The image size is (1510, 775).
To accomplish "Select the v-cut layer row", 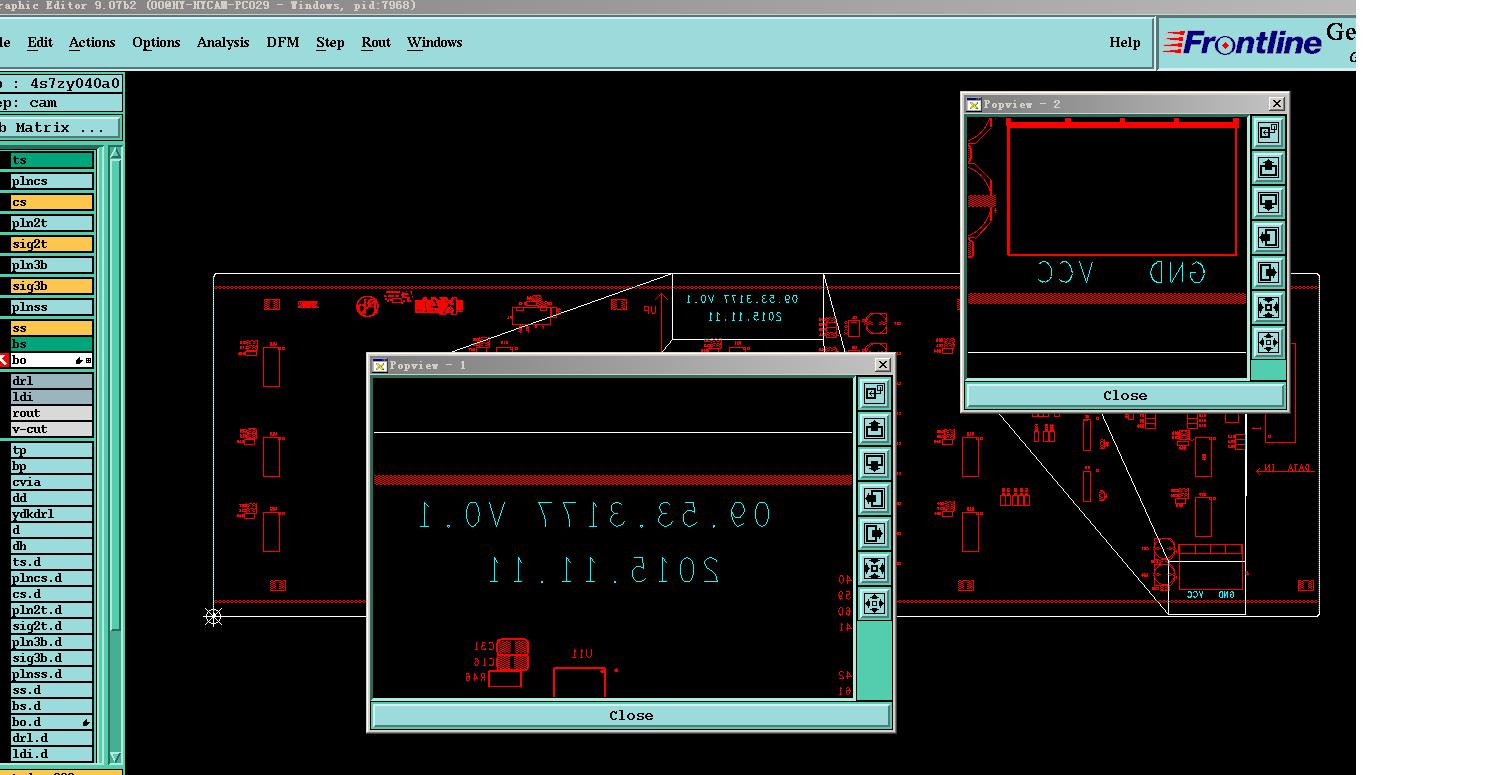I will point(51,429).
